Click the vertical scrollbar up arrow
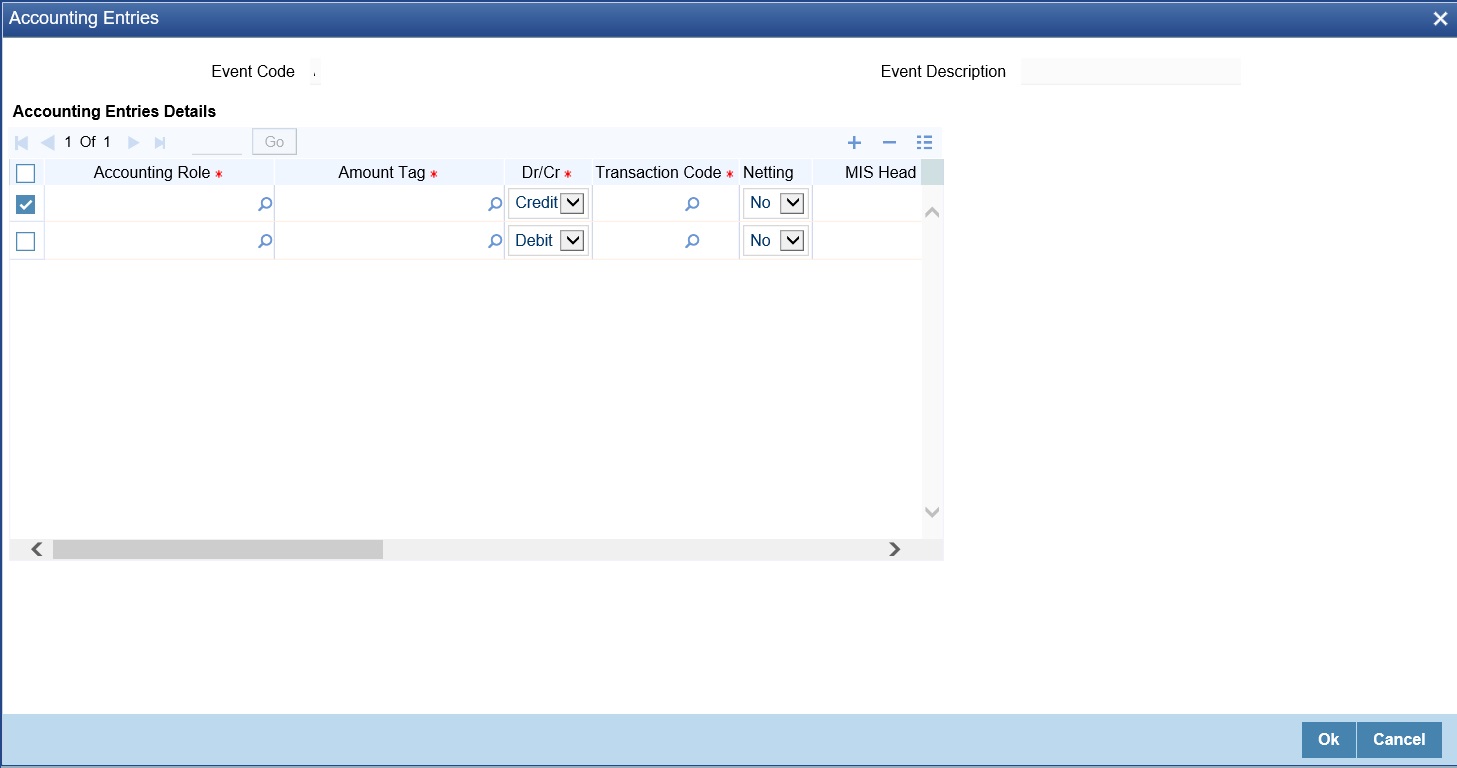Viewport: 1457px width, 768px height. [932, 212]
